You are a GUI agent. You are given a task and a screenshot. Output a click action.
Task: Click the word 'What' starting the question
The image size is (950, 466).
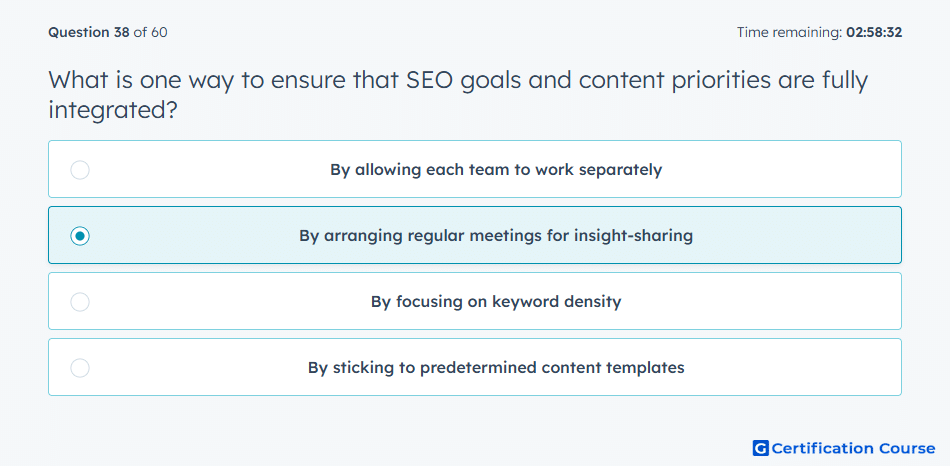tap(77, 80)
